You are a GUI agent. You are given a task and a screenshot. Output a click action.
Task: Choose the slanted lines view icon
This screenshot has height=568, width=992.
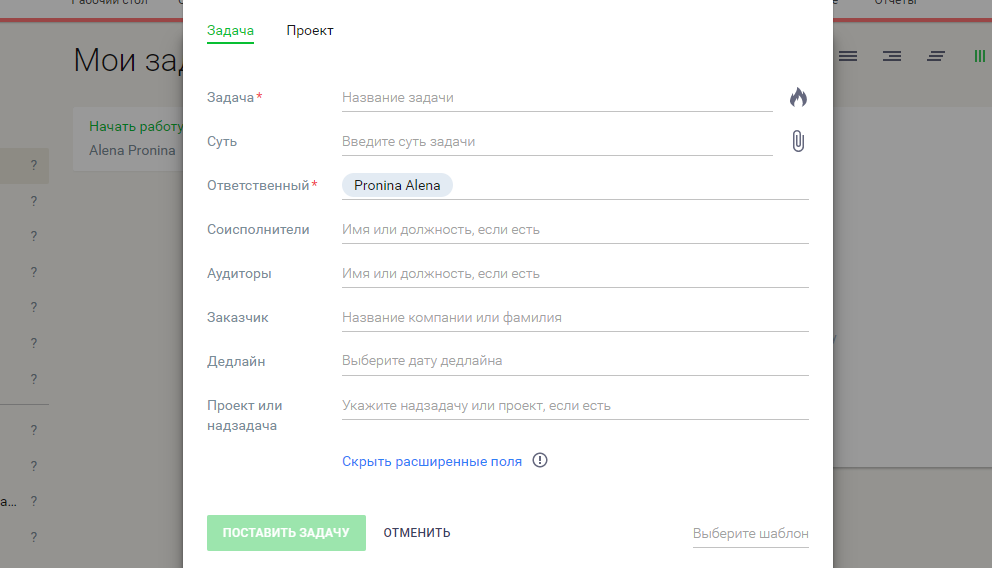936,56
